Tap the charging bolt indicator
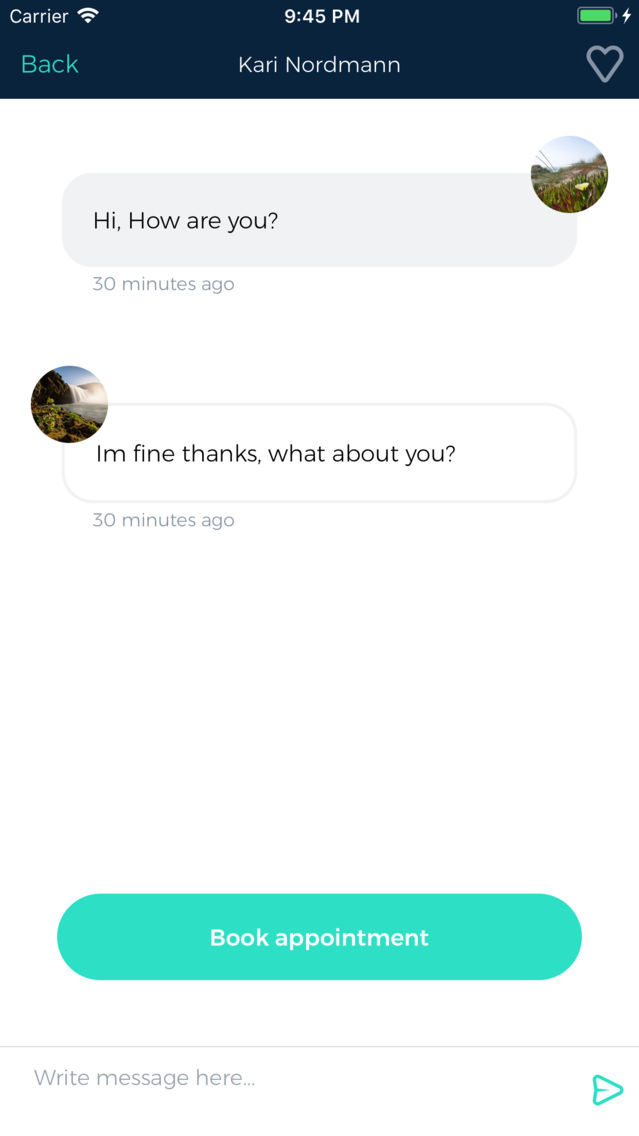Viewport: 639px width, 1136px height. coord(627,15)
